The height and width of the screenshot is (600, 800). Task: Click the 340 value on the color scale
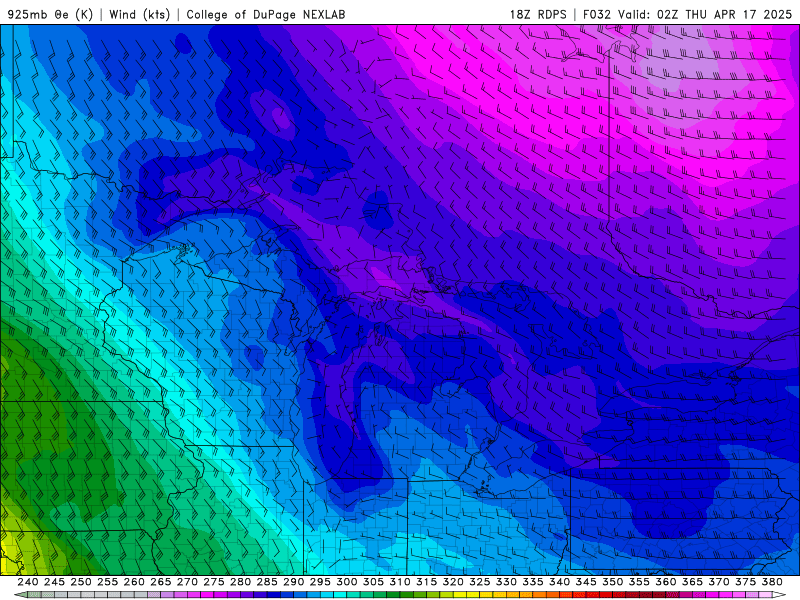click(559, 582)
